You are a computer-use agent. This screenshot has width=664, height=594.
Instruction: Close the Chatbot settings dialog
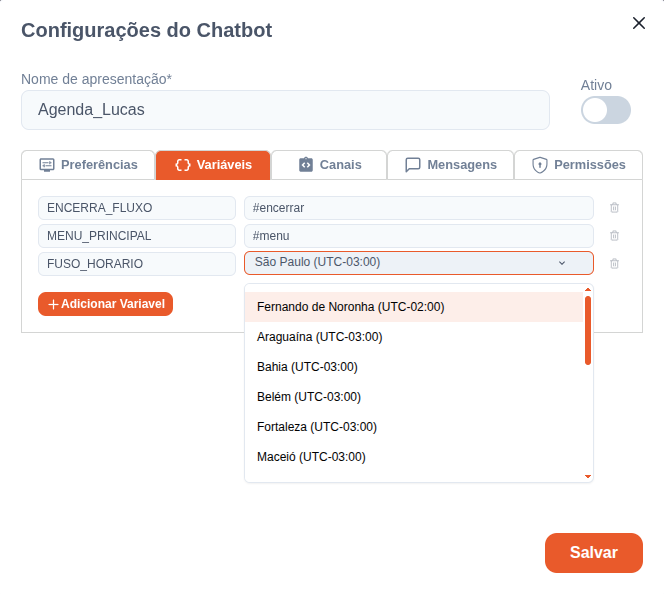(x=639, y=23)
